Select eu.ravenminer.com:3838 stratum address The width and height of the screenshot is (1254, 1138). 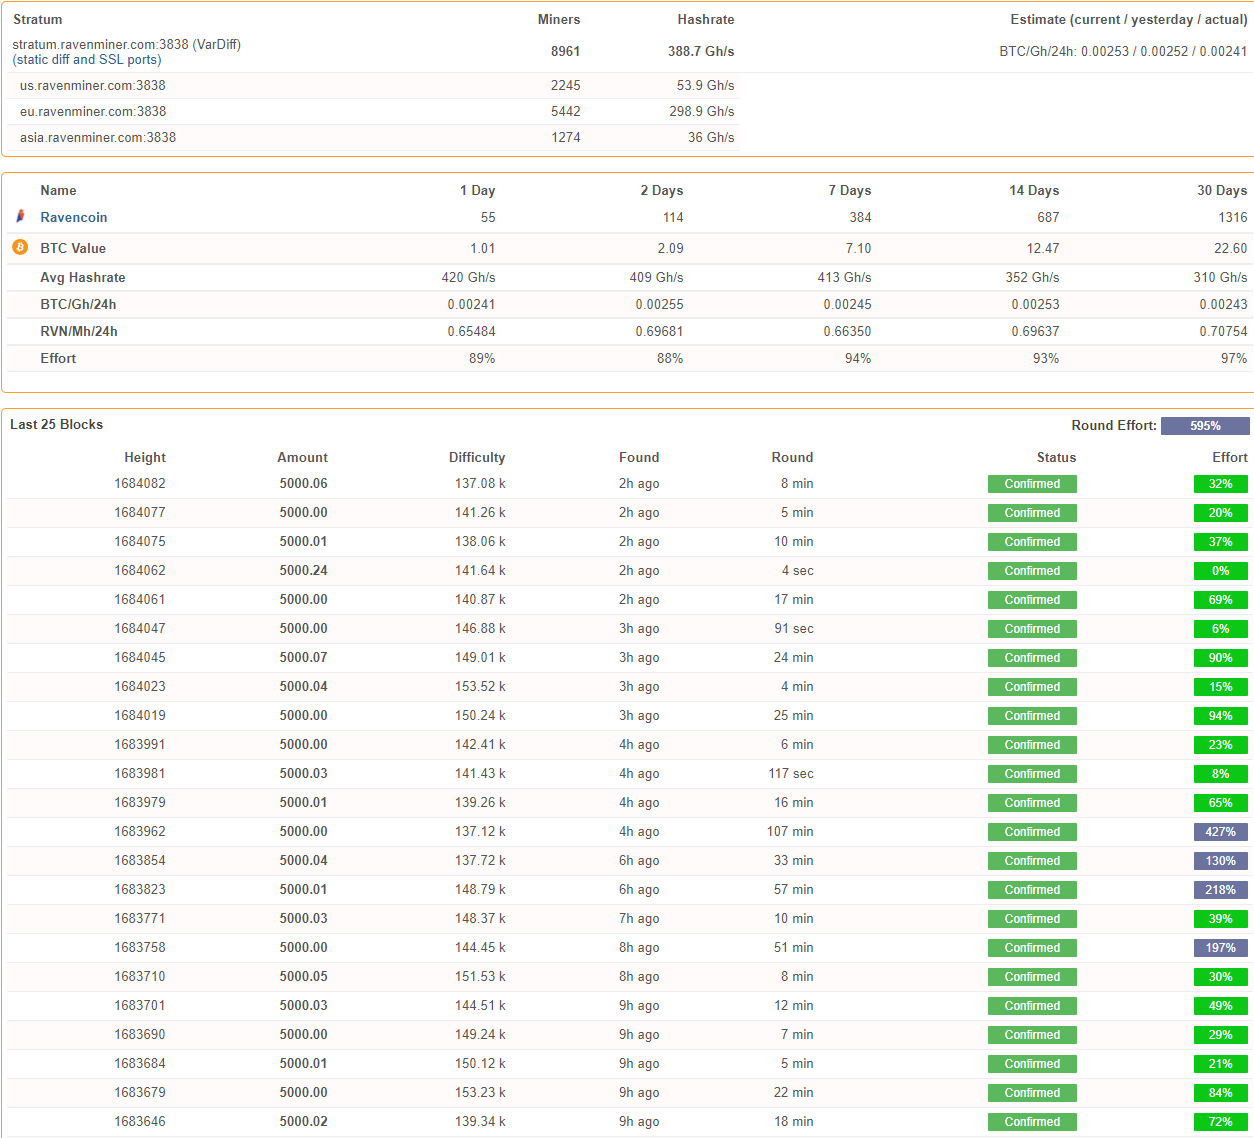pyautogui.click(x=93, y=111)
